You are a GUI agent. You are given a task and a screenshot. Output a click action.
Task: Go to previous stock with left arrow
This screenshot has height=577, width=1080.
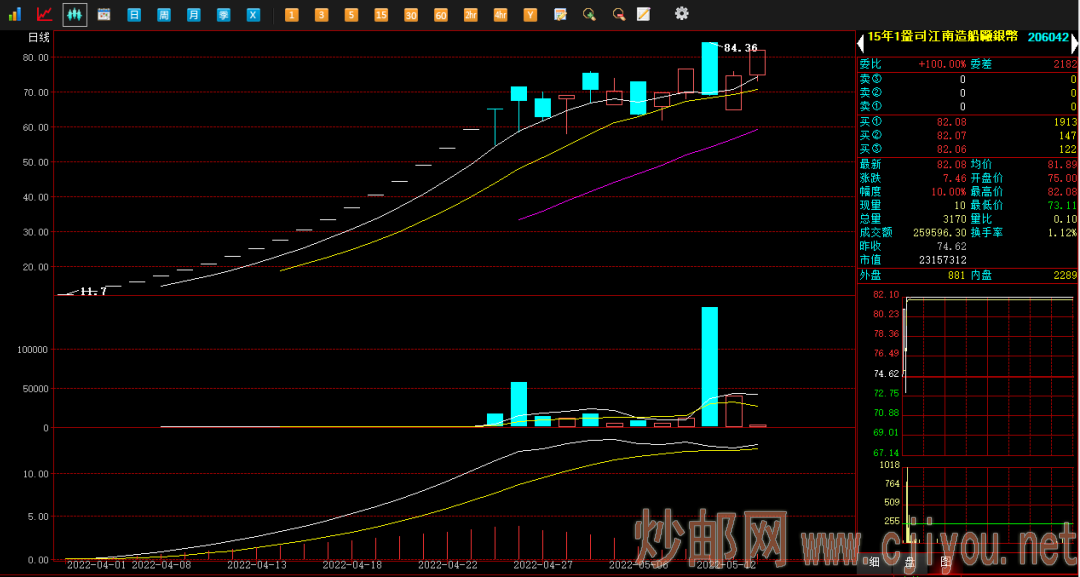pyautogui.click(x=860, y=43)
